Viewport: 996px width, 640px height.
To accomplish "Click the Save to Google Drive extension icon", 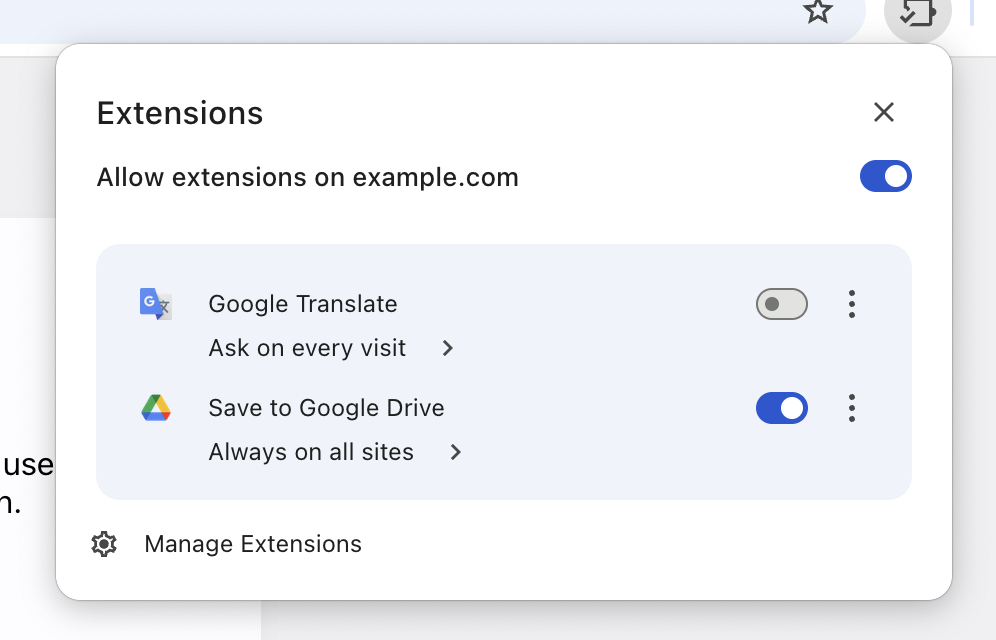I will (155, 408).
